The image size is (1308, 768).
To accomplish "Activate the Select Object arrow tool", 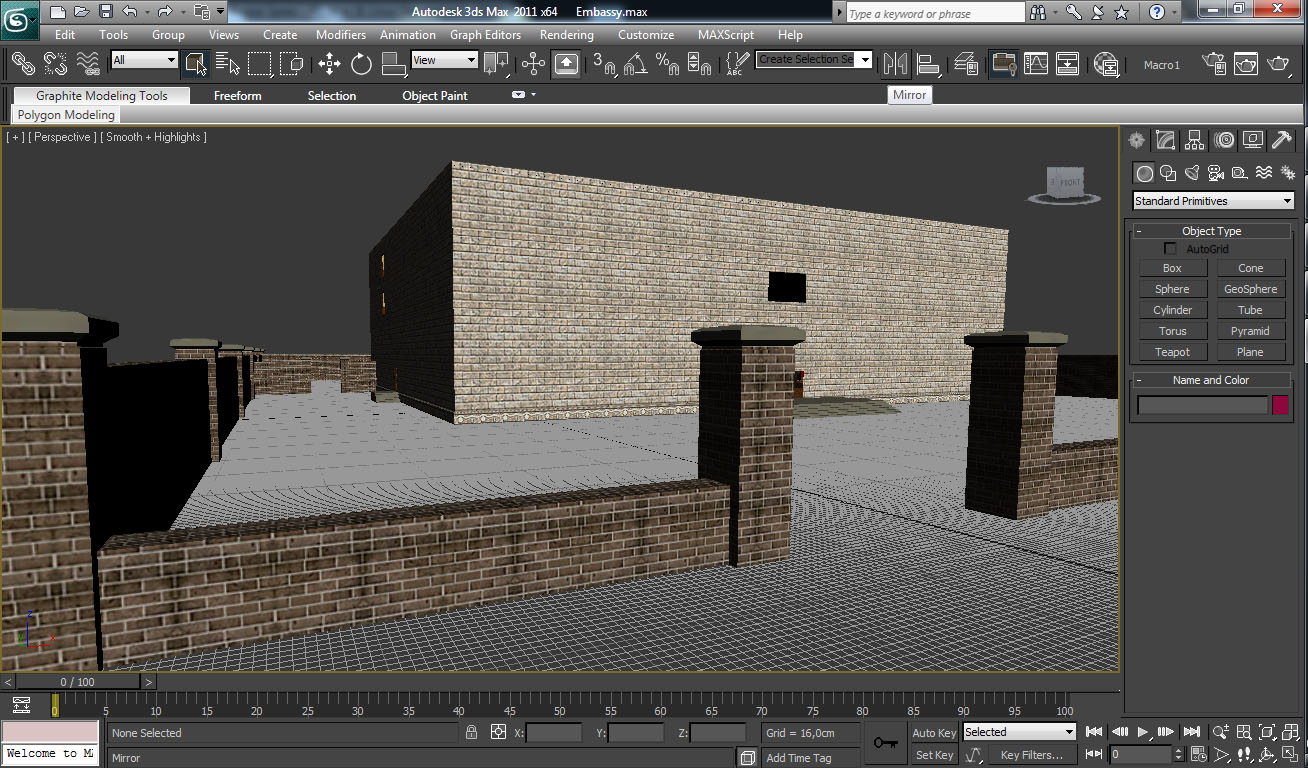I will click(195, 64).
